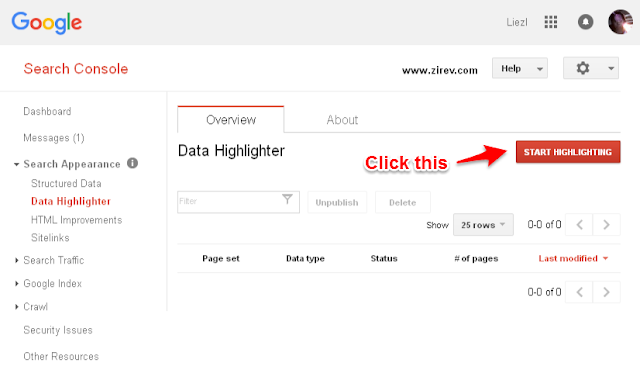This screenshot has height=390, width=640.
Task: Click the settings gear icon
Action: point(583,68)
